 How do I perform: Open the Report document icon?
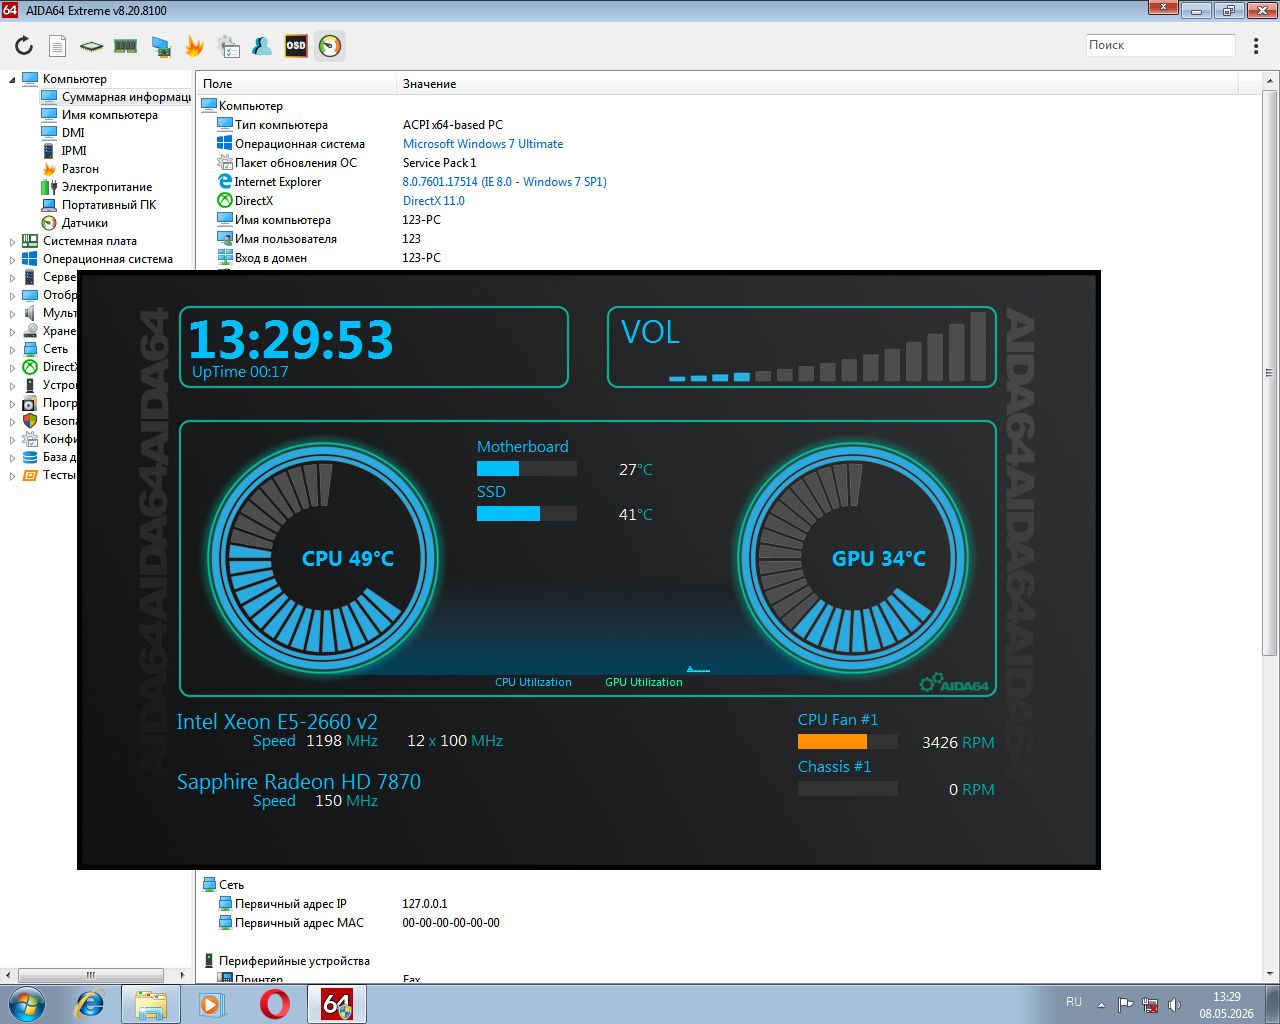tap(58, 46)
